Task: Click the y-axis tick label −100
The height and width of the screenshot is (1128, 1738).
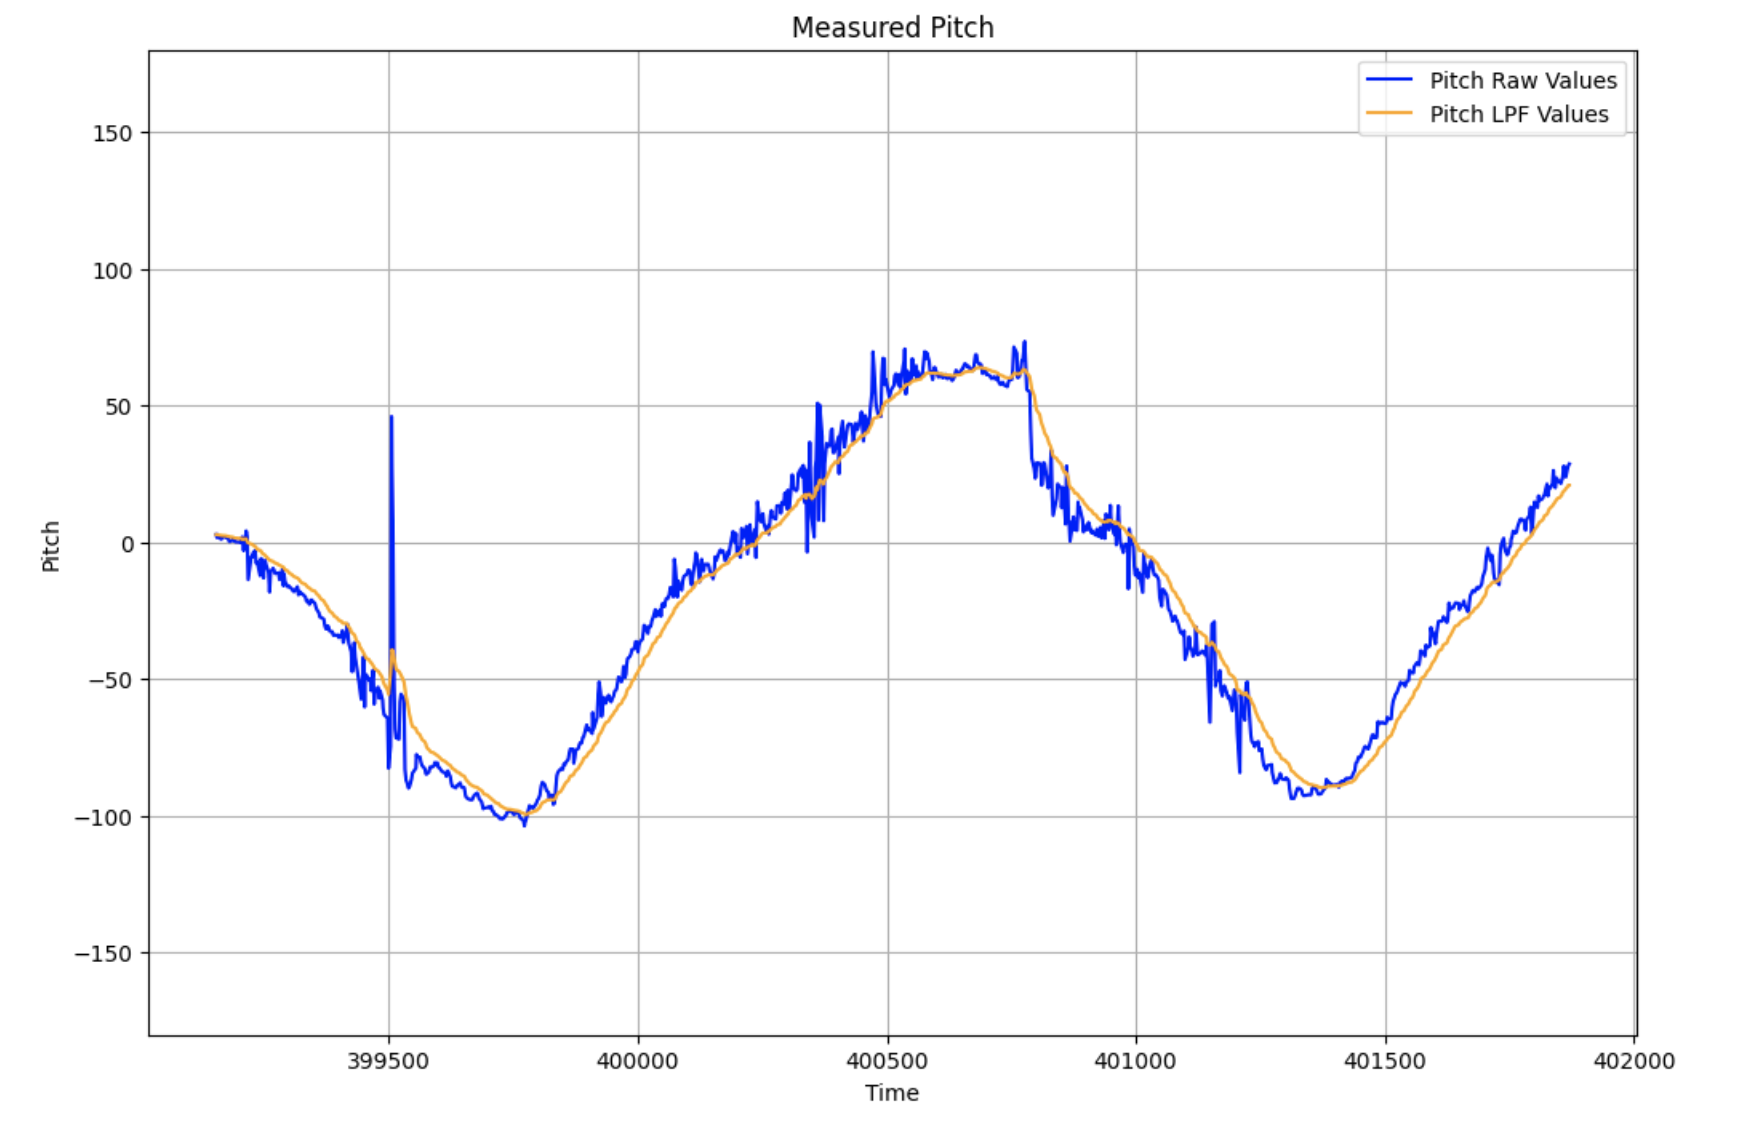Action: coord(103,818)
